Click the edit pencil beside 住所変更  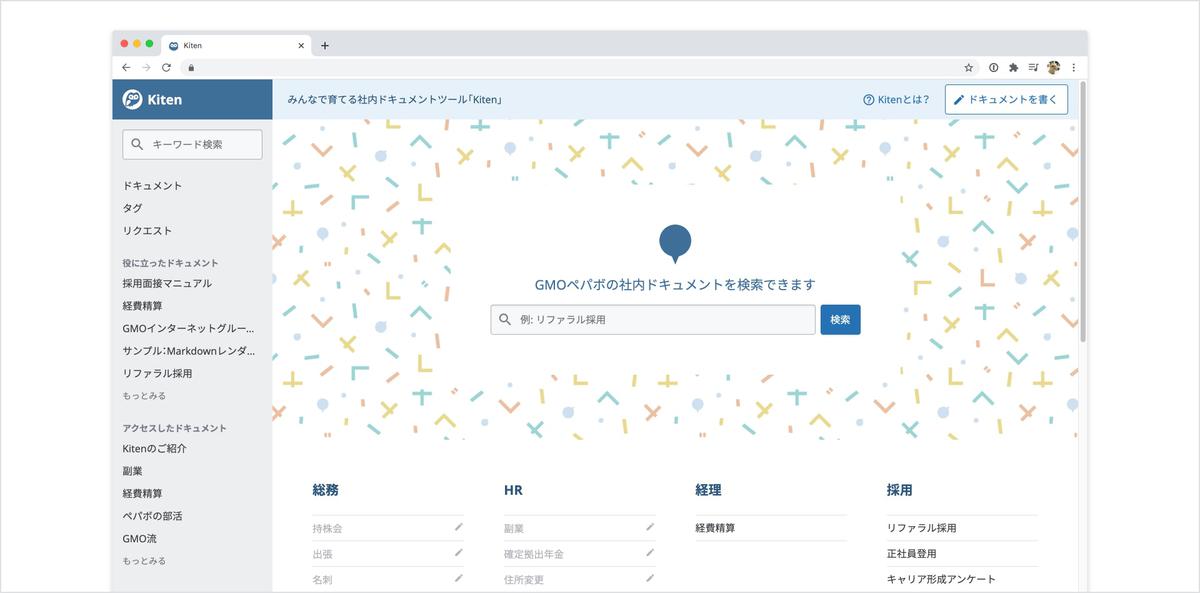[x=651, y=577]
